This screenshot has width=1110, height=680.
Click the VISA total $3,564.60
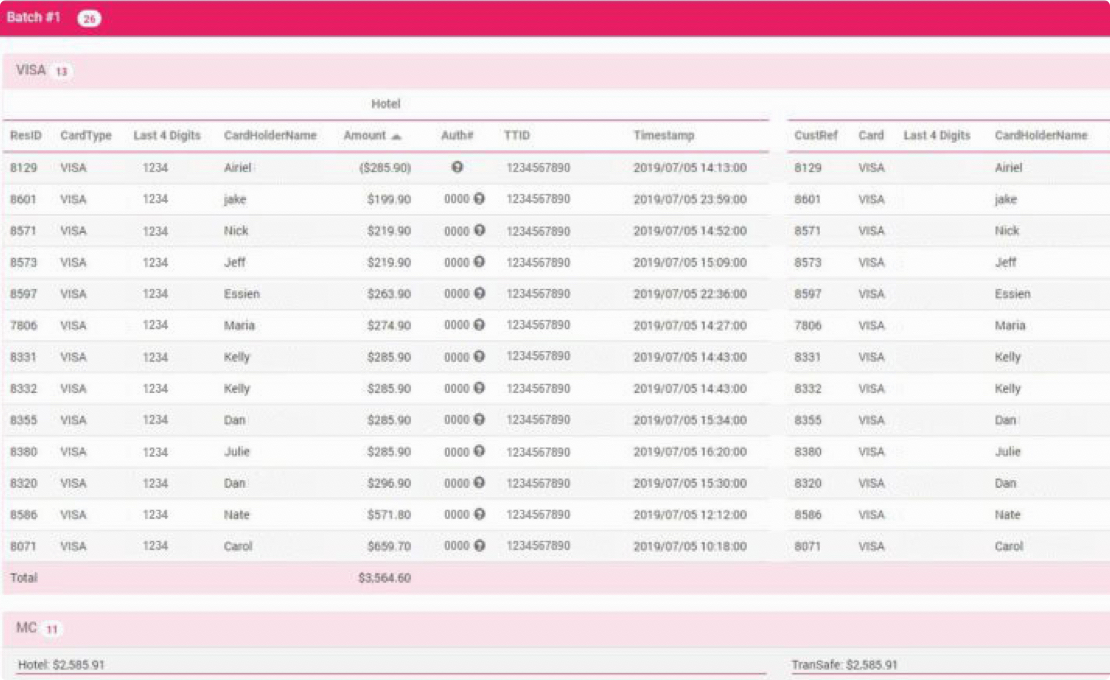point(384,578)
